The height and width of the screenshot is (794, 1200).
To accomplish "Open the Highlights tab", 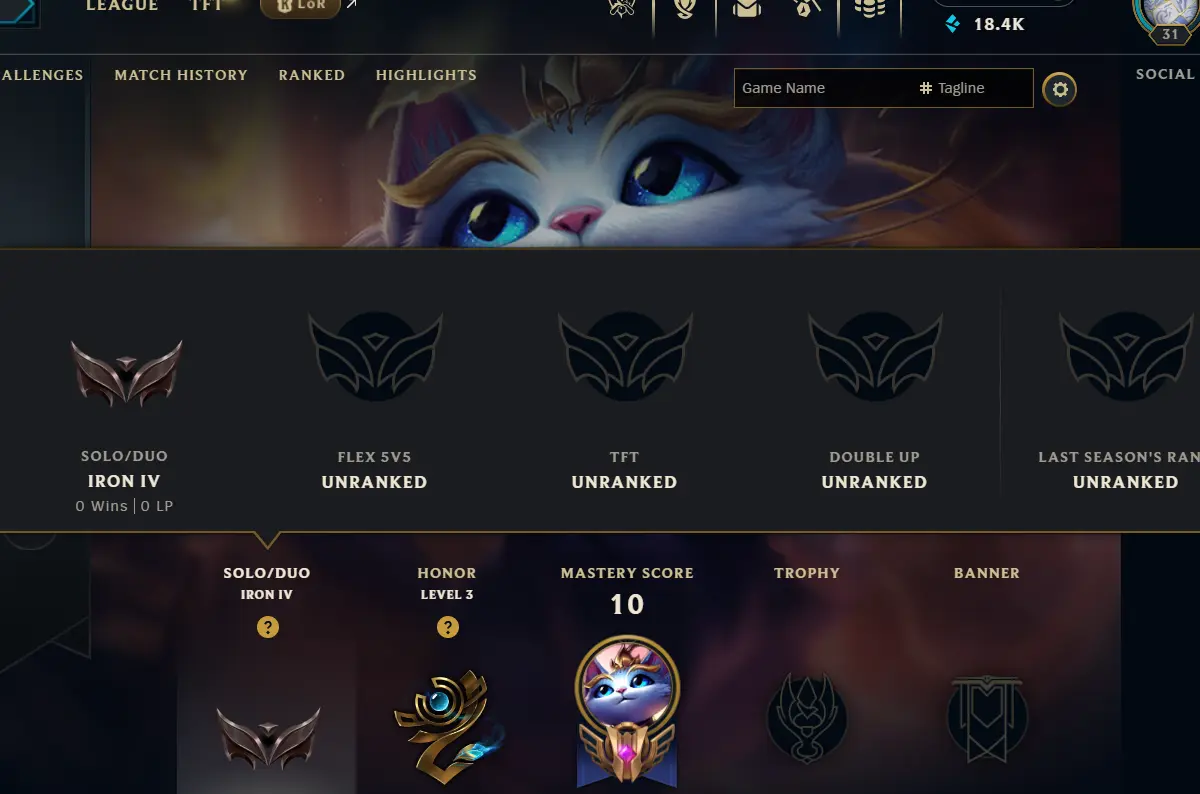I will tap(426, 75).
